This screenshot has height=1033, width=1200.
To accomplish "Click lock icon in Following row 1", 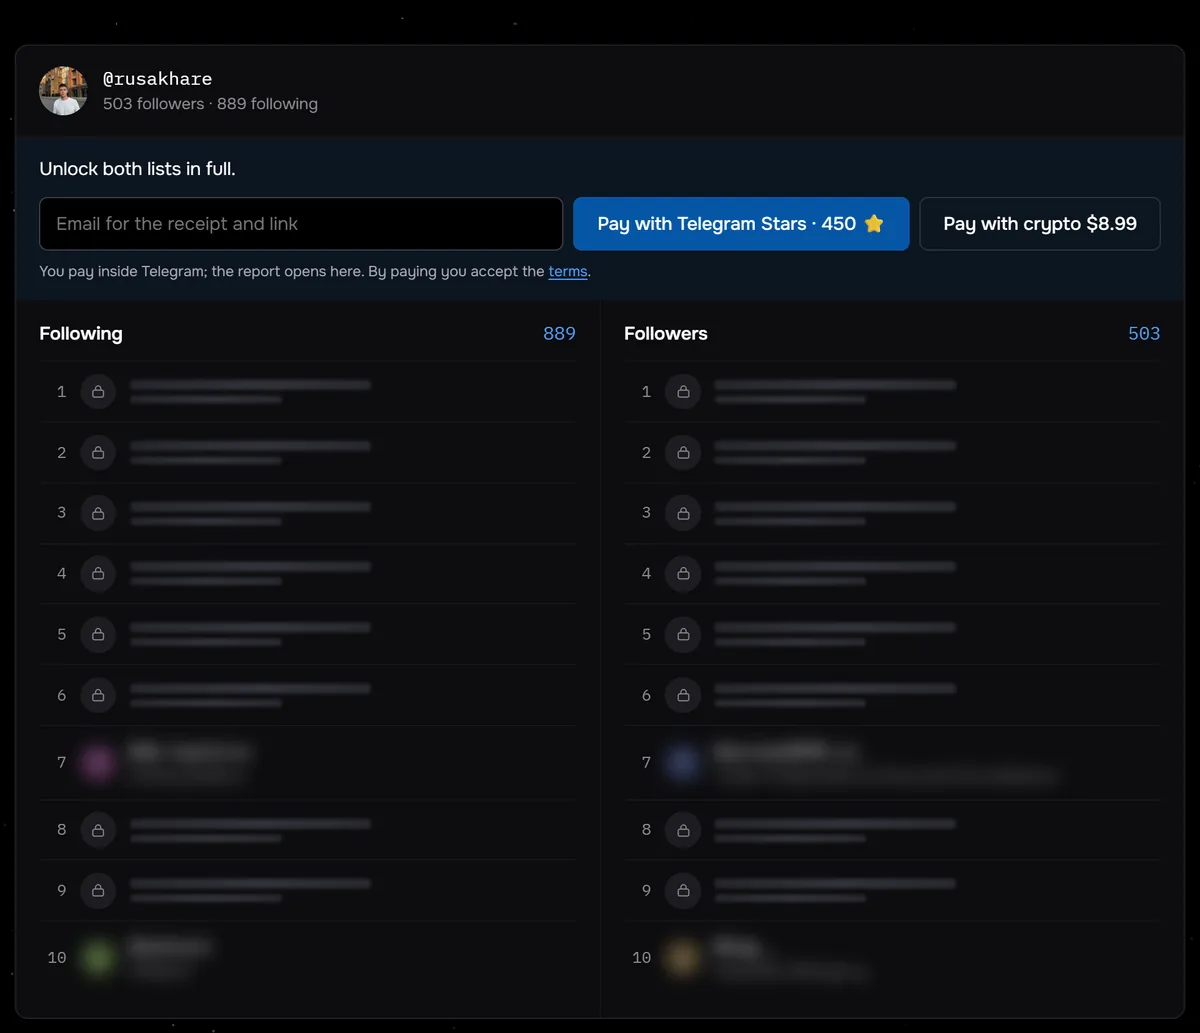I will pyautogui.click(x=98, y=392).
